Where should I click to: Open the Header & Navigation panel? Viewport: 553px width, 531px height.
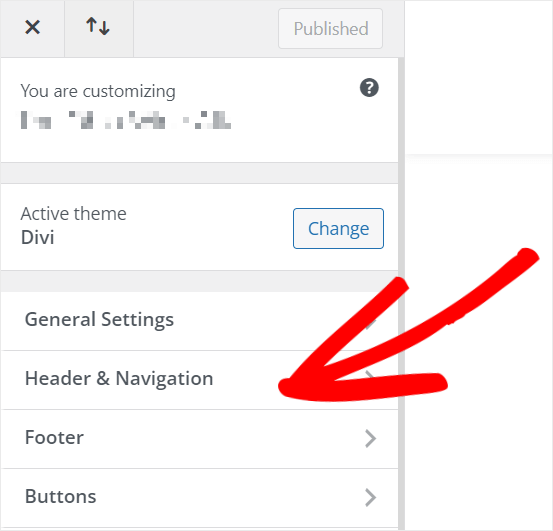tap(200, 380)
